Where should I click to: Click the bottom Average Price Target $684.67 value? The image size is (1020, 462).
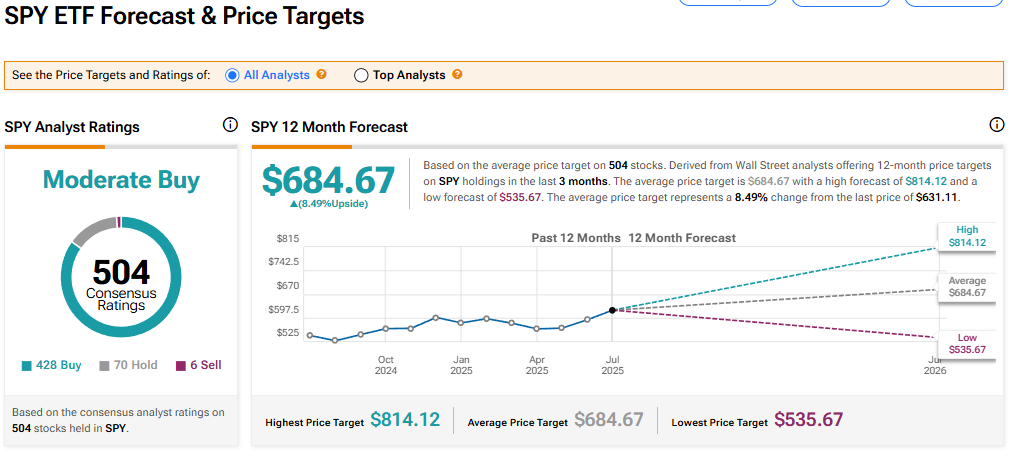[x=608, y=420]
